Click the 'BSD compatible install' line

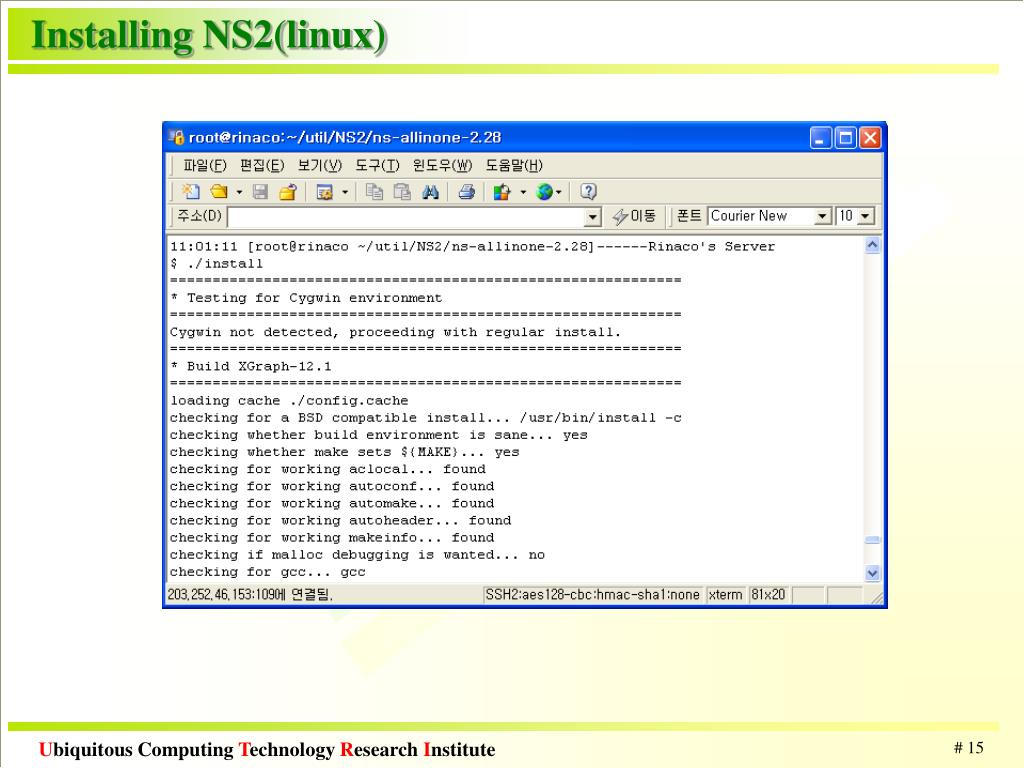[425, 417]
